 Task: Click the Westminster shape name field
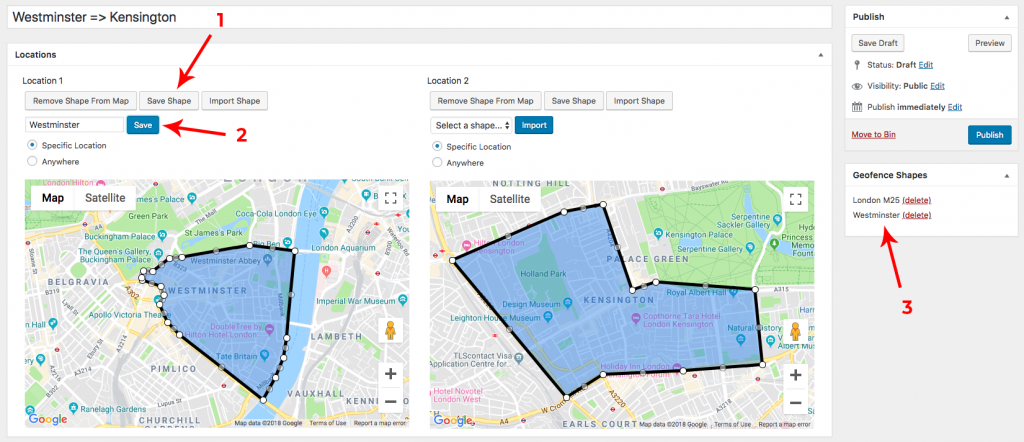pyautogui.click(x=74, y=125)
